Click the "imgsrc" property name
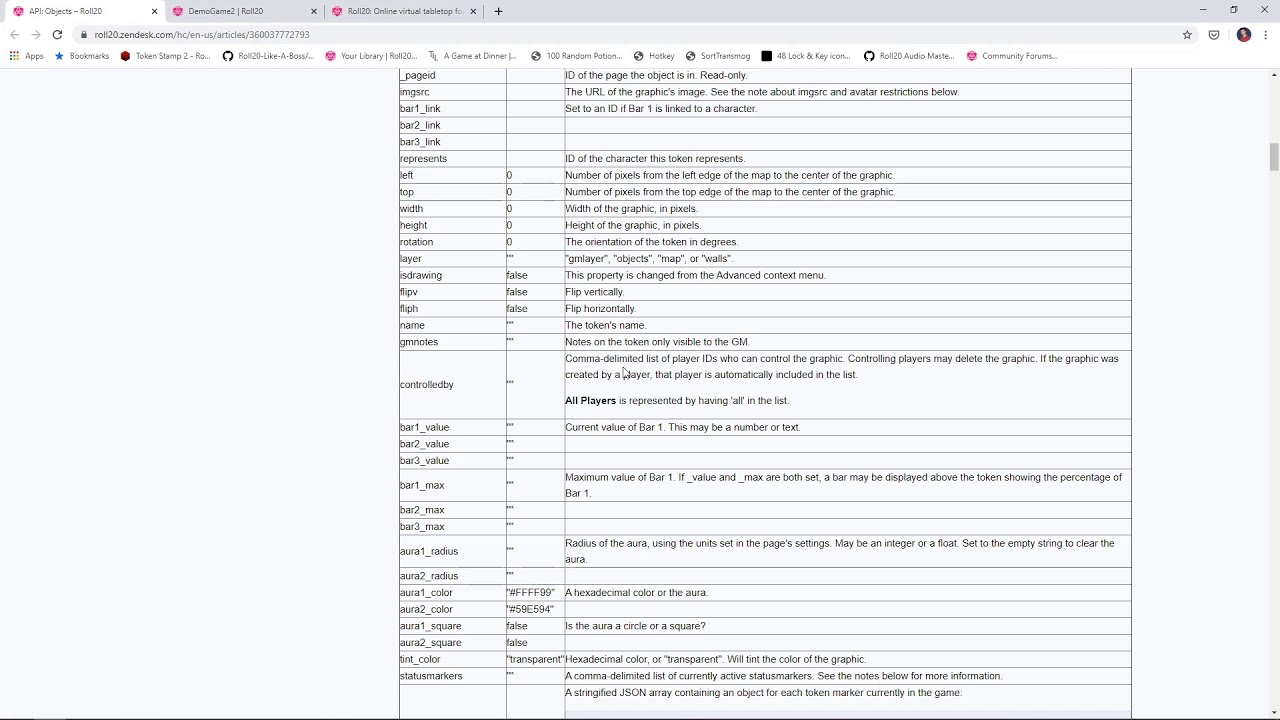This screenshot has width=1280, height=720. pos(414,92)
